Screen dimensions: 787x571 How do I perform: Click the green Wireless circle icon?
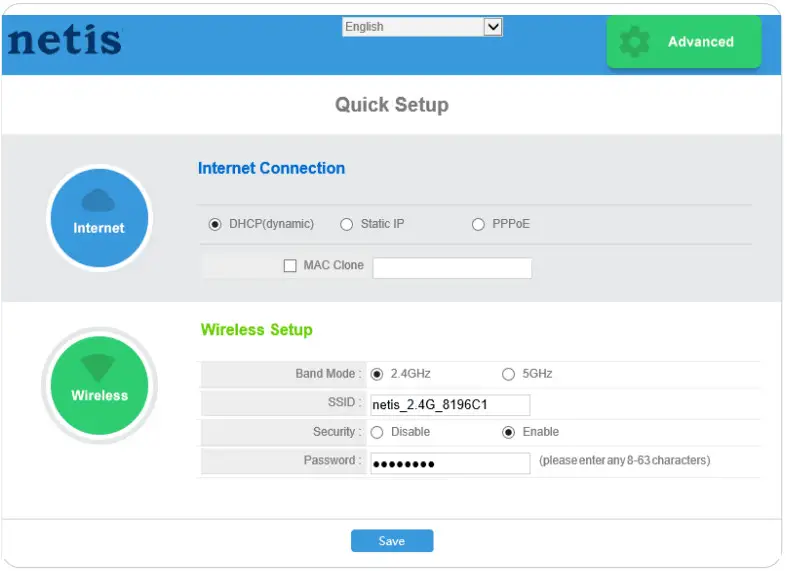click(99, 385)
